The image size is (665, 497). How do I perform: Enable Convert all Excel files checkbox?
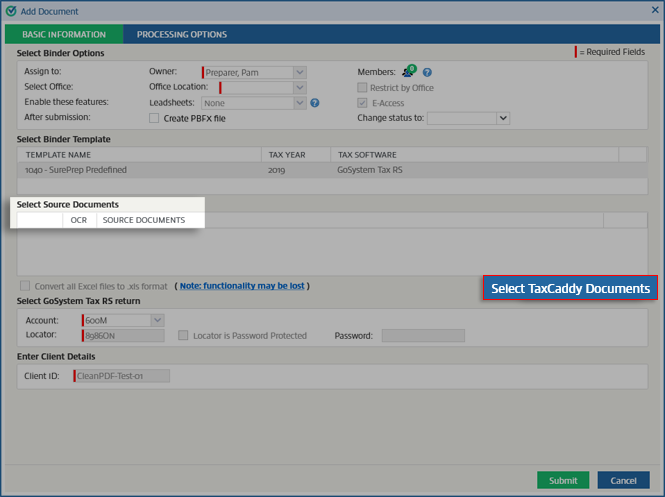[x=25, y=286]
